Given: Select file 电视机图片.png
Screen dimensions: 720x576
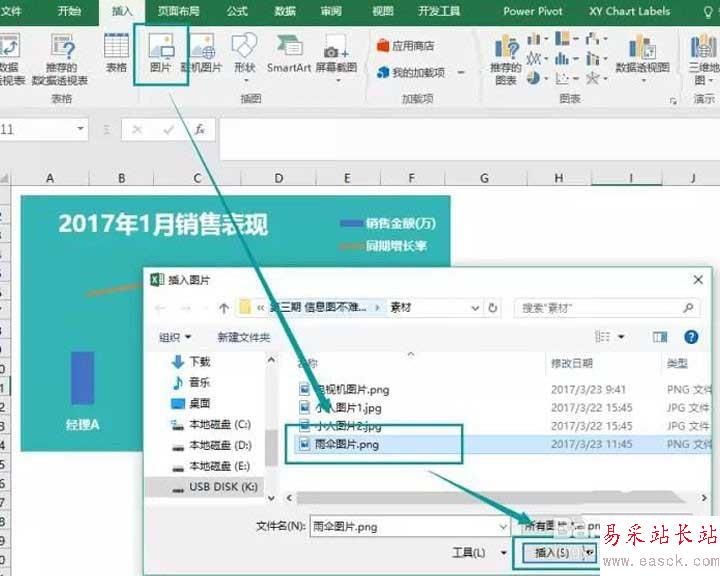Looking at the screenshot, I should (x=344, y=390).
